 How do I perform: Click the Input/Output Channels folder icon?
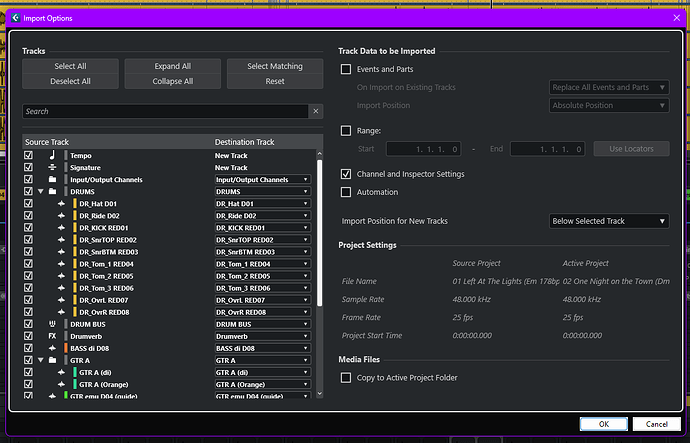coord(52,179)
